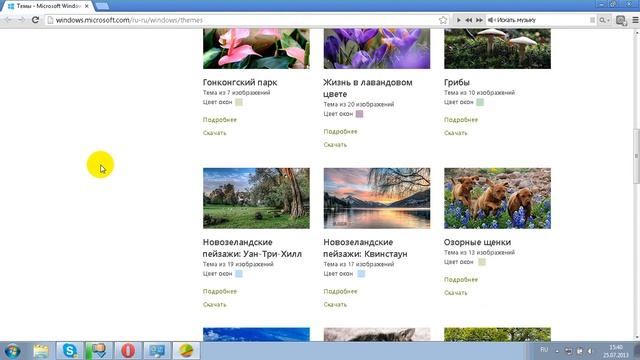Click blue window color swatch for Квинстаун

pyautogui.click(x=361, y=274)
